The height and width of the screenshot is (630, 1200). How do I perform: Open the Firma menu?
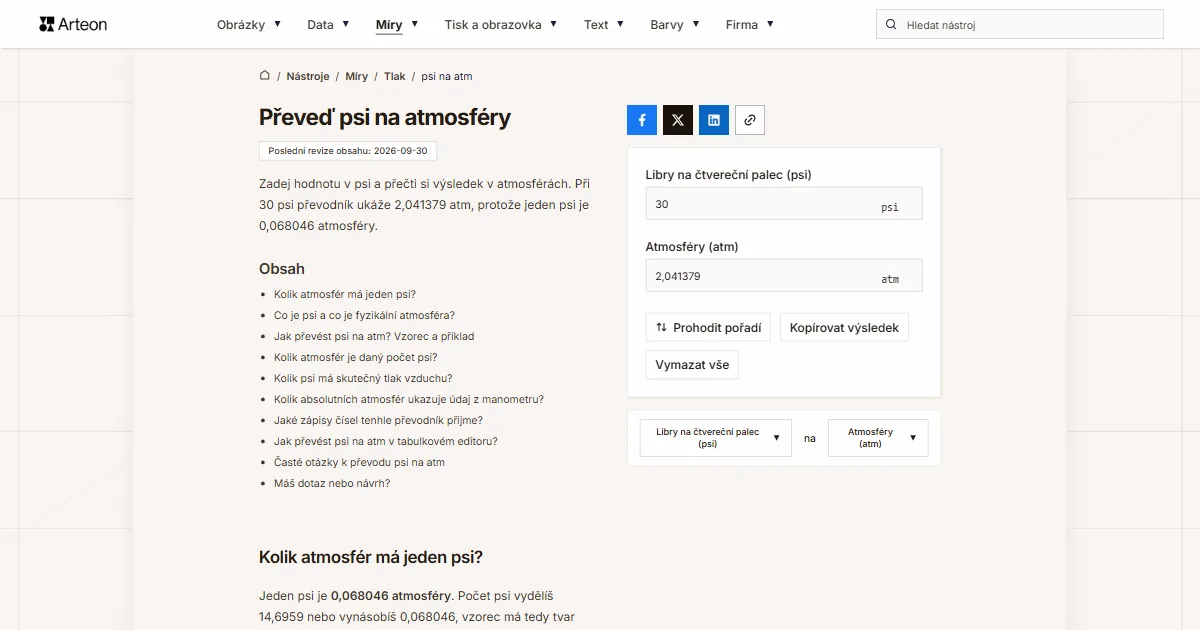(750, 25)
